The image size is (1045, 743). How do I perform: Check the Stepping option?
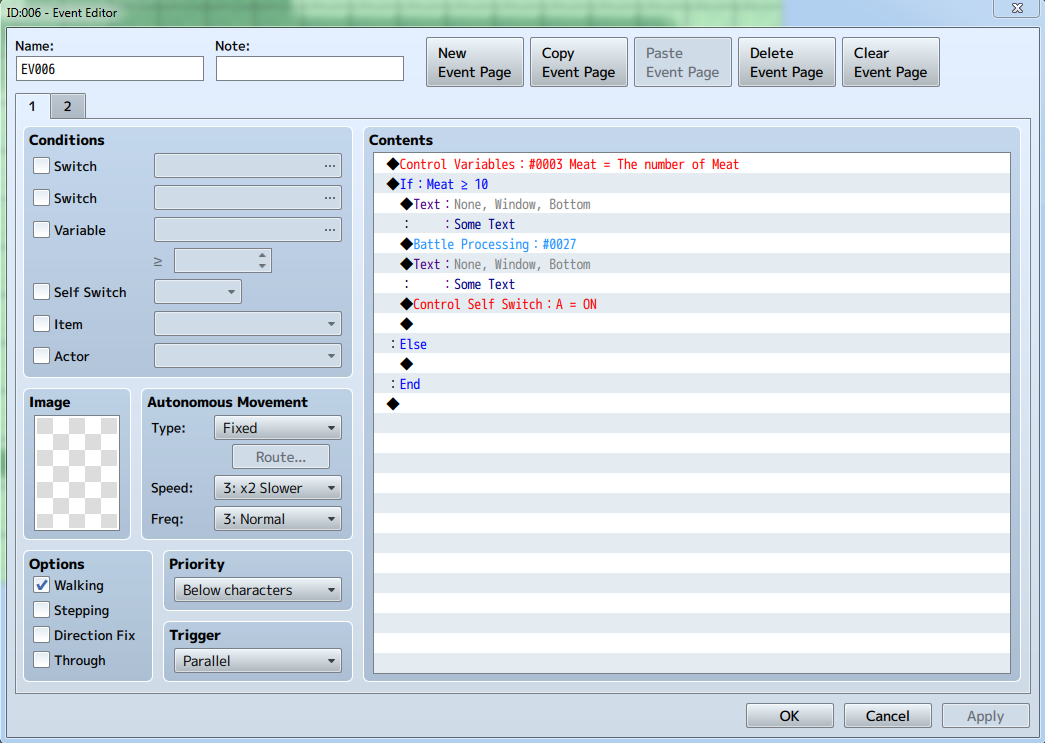tap(41, 610)
